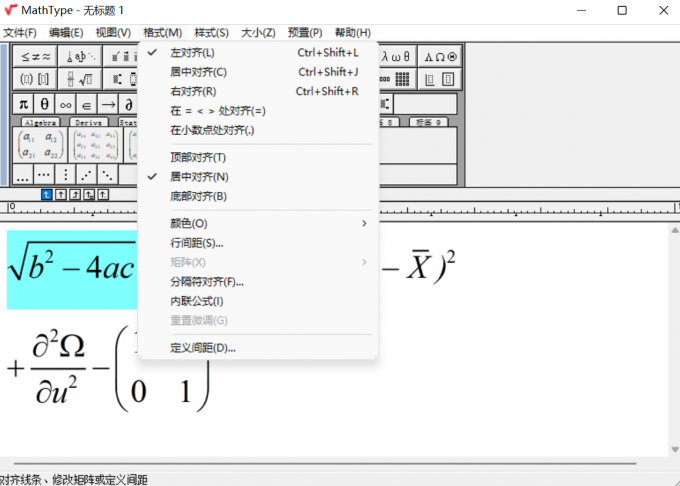Select 顶部对齐(T) vertical alignment
Viewport: 680px width, 486px height.
(x=258, y=157)
